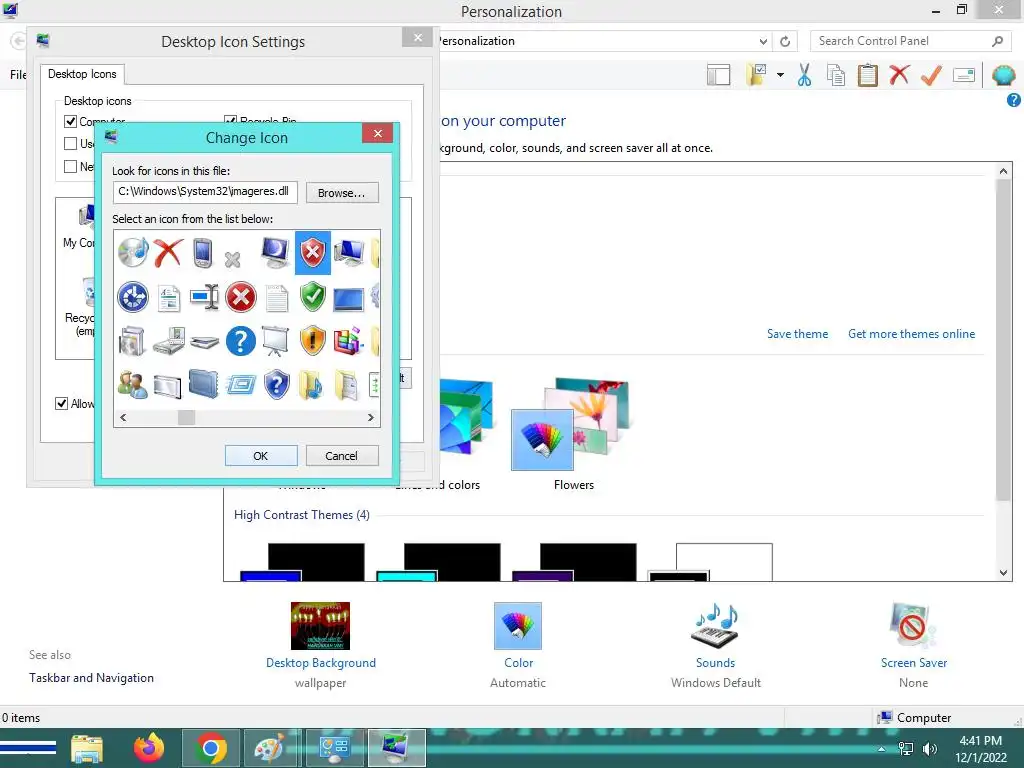The height and width of the screenshot is (768, 1024).
Task: Open the Color settings link
Action: coord(519,663)
